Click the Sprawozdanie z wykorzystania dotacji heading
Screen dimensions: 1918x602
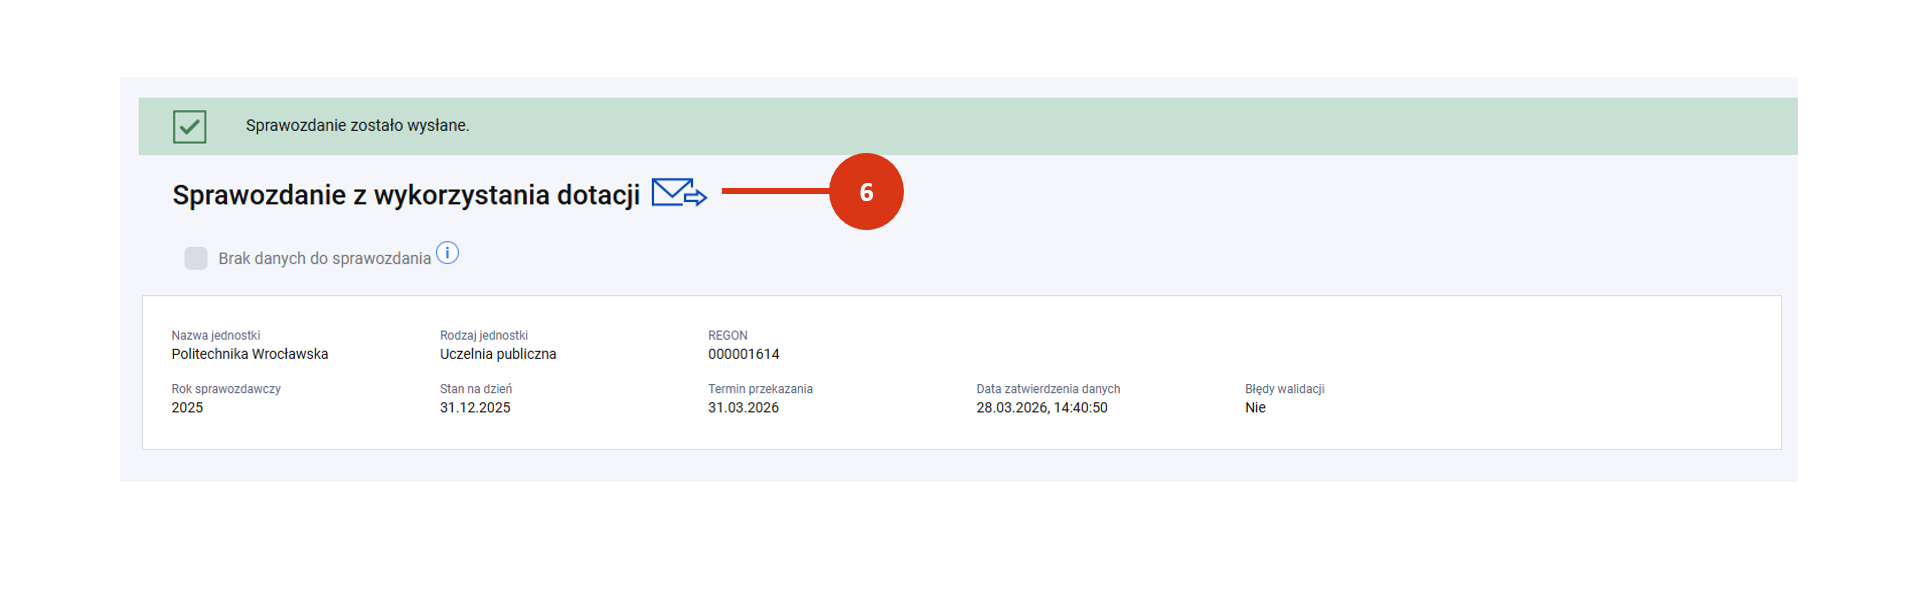click(x=405, y=195)
